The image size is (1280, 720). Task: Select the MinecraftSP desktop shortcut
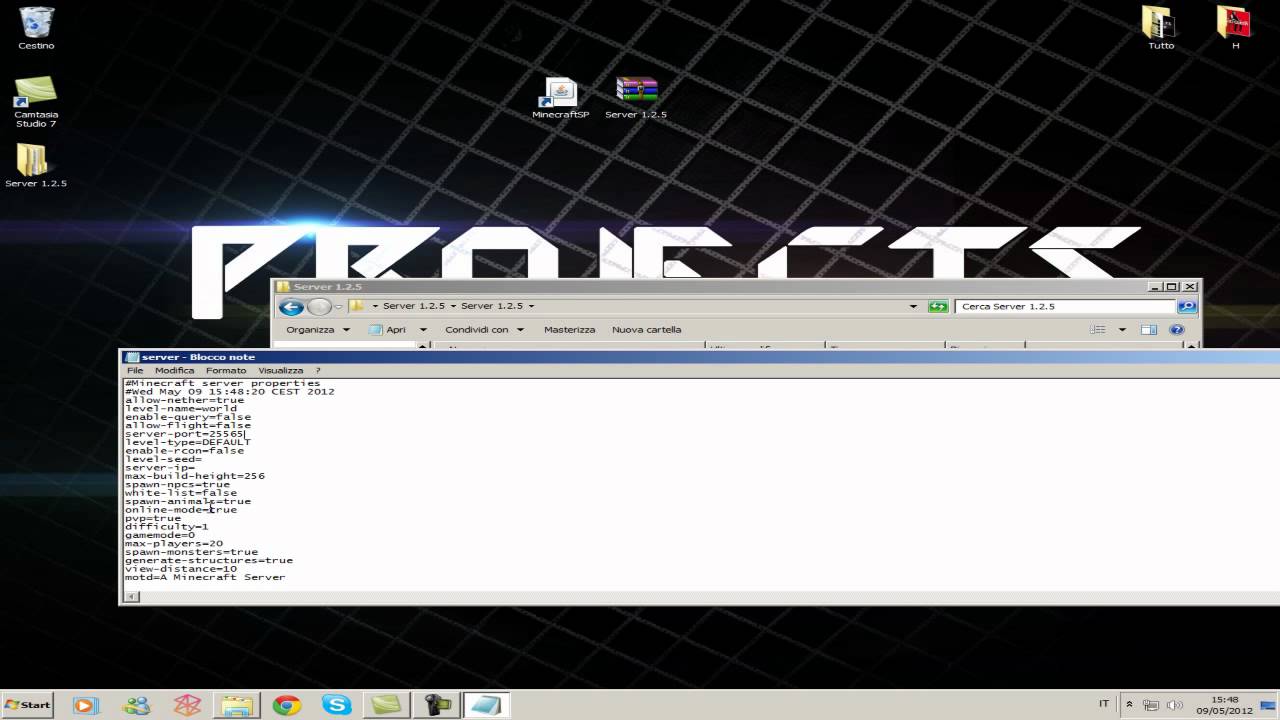point(560,98)
